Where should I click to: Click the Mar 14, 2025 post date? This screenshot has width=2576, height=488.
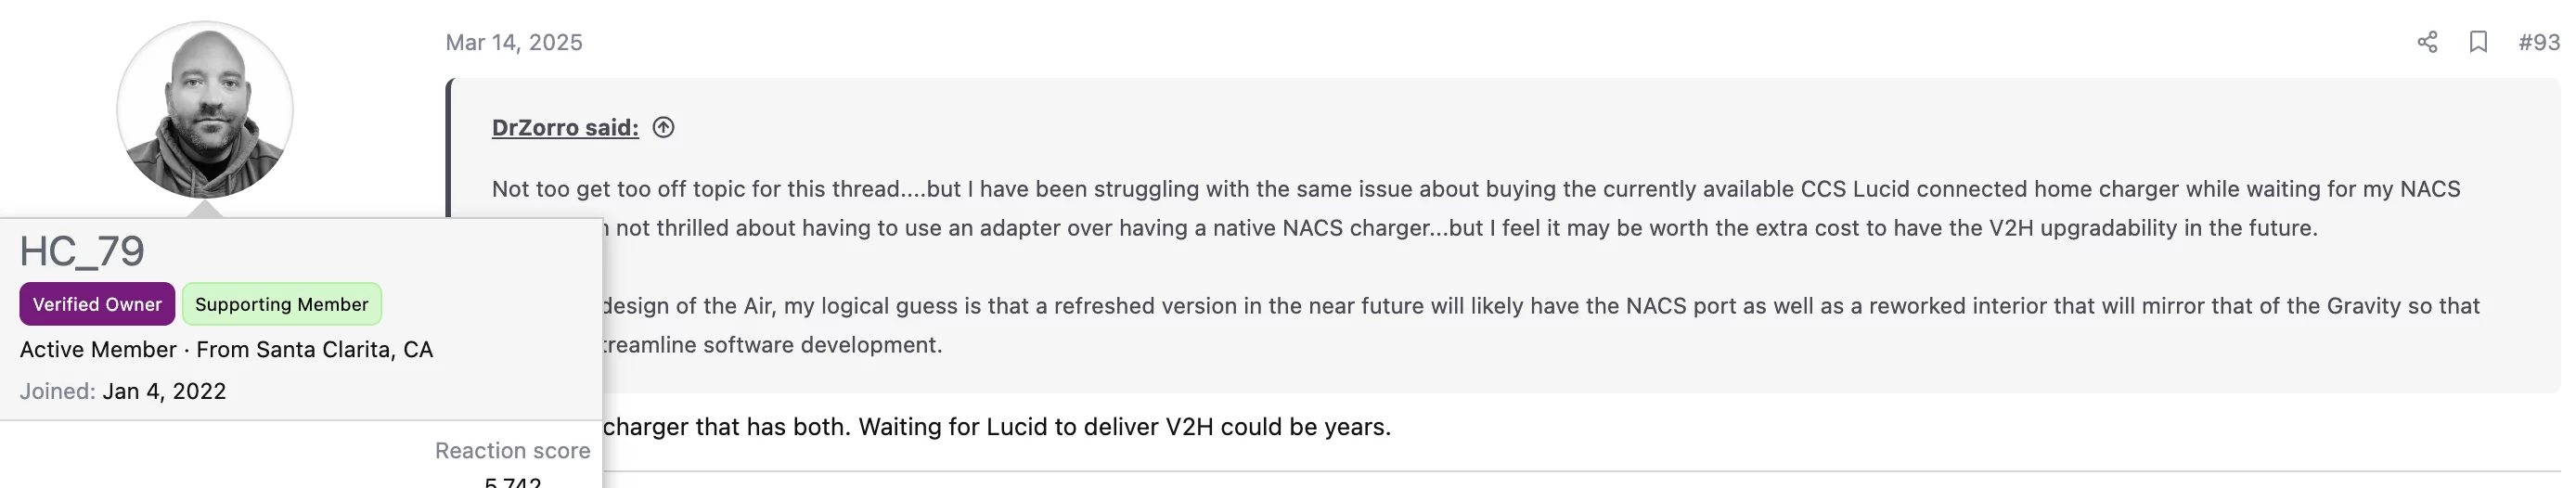point(514,42)
